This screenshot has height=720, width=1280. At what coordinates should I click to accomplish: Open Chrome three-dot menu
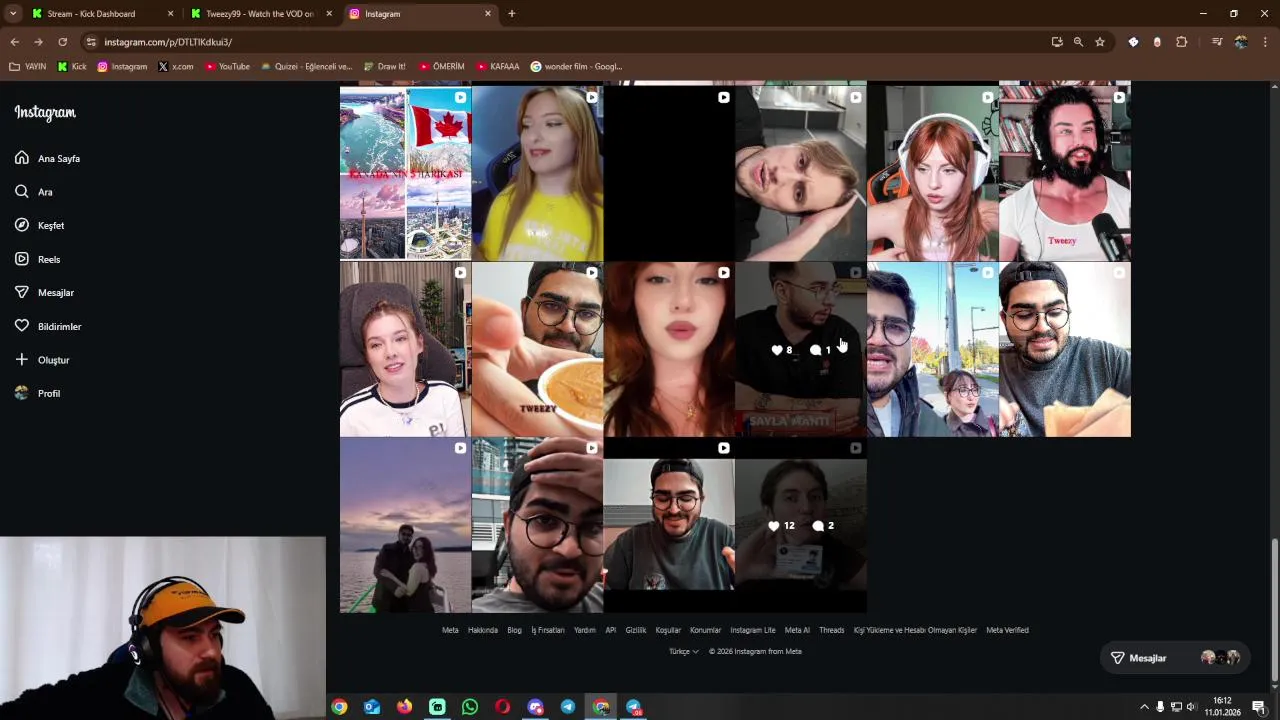(1265, 42)
